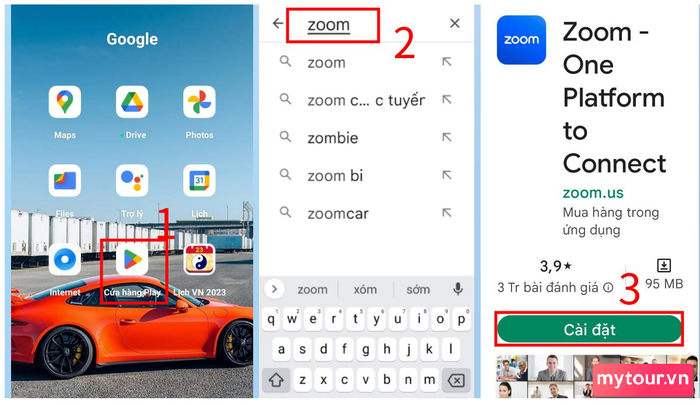700x405 pixels.
Task: Open the Google Maps app
Action: (x=65, y=102)
